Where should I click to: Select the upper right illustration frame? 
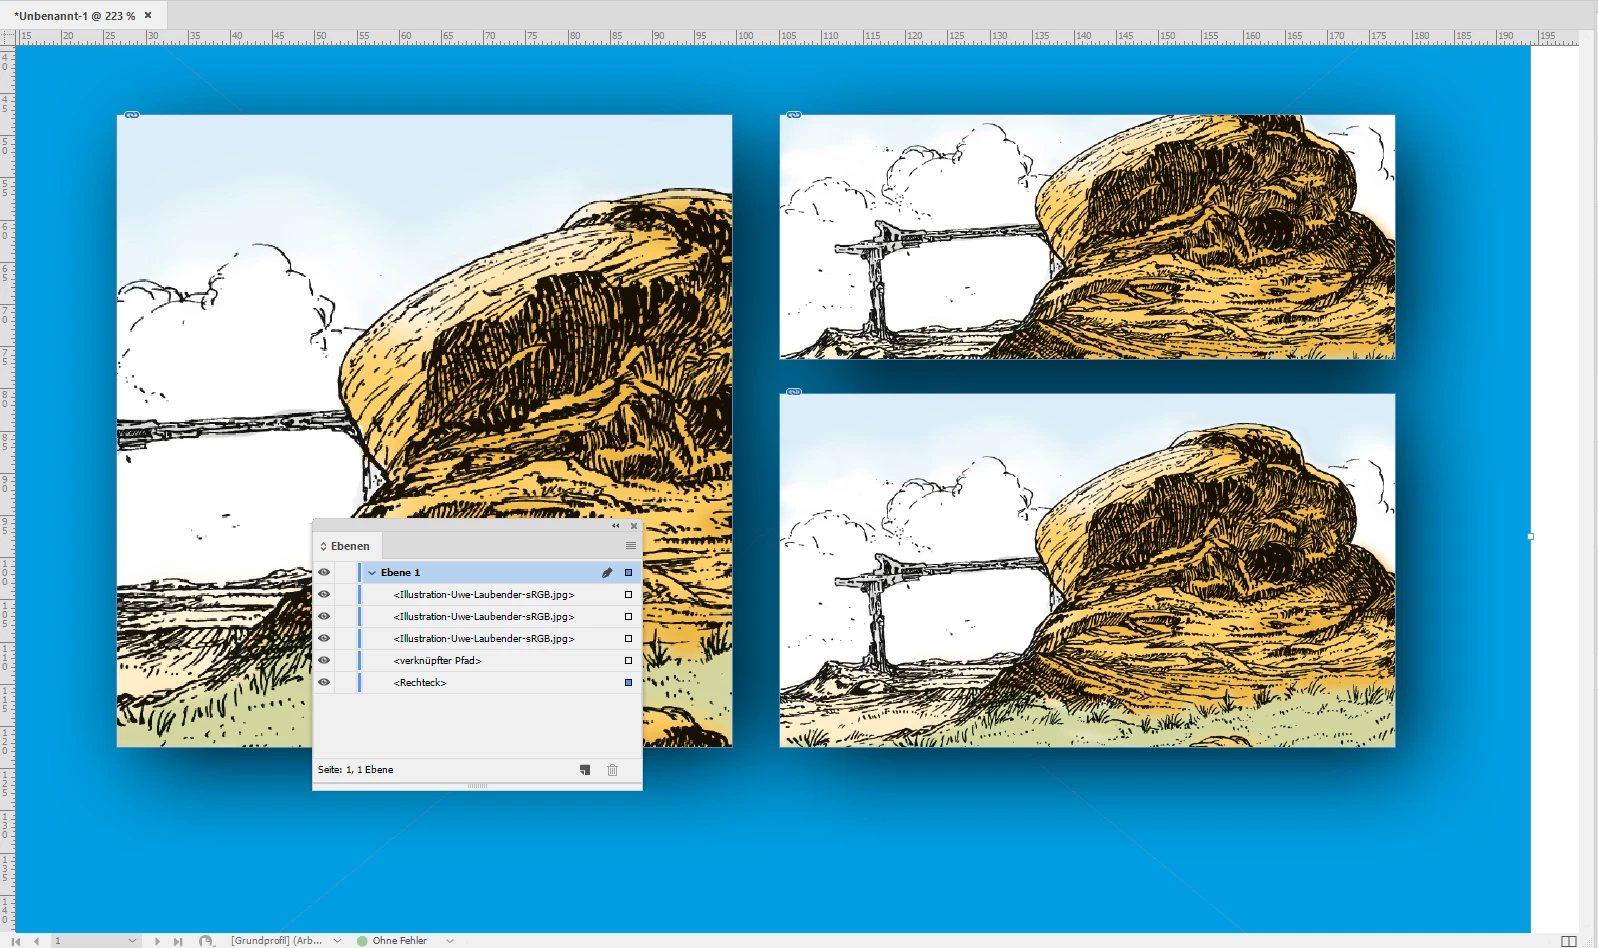(x=1087, y=237)
